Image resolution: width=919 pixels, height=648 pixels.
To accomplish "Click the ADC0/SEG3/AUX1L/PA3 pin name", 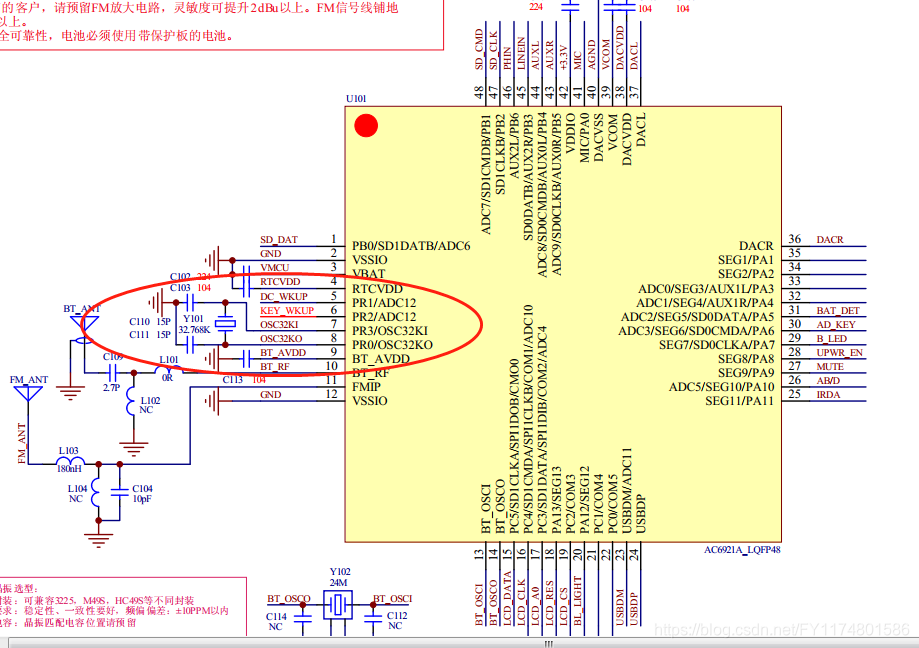I will (x=706, y=289).
